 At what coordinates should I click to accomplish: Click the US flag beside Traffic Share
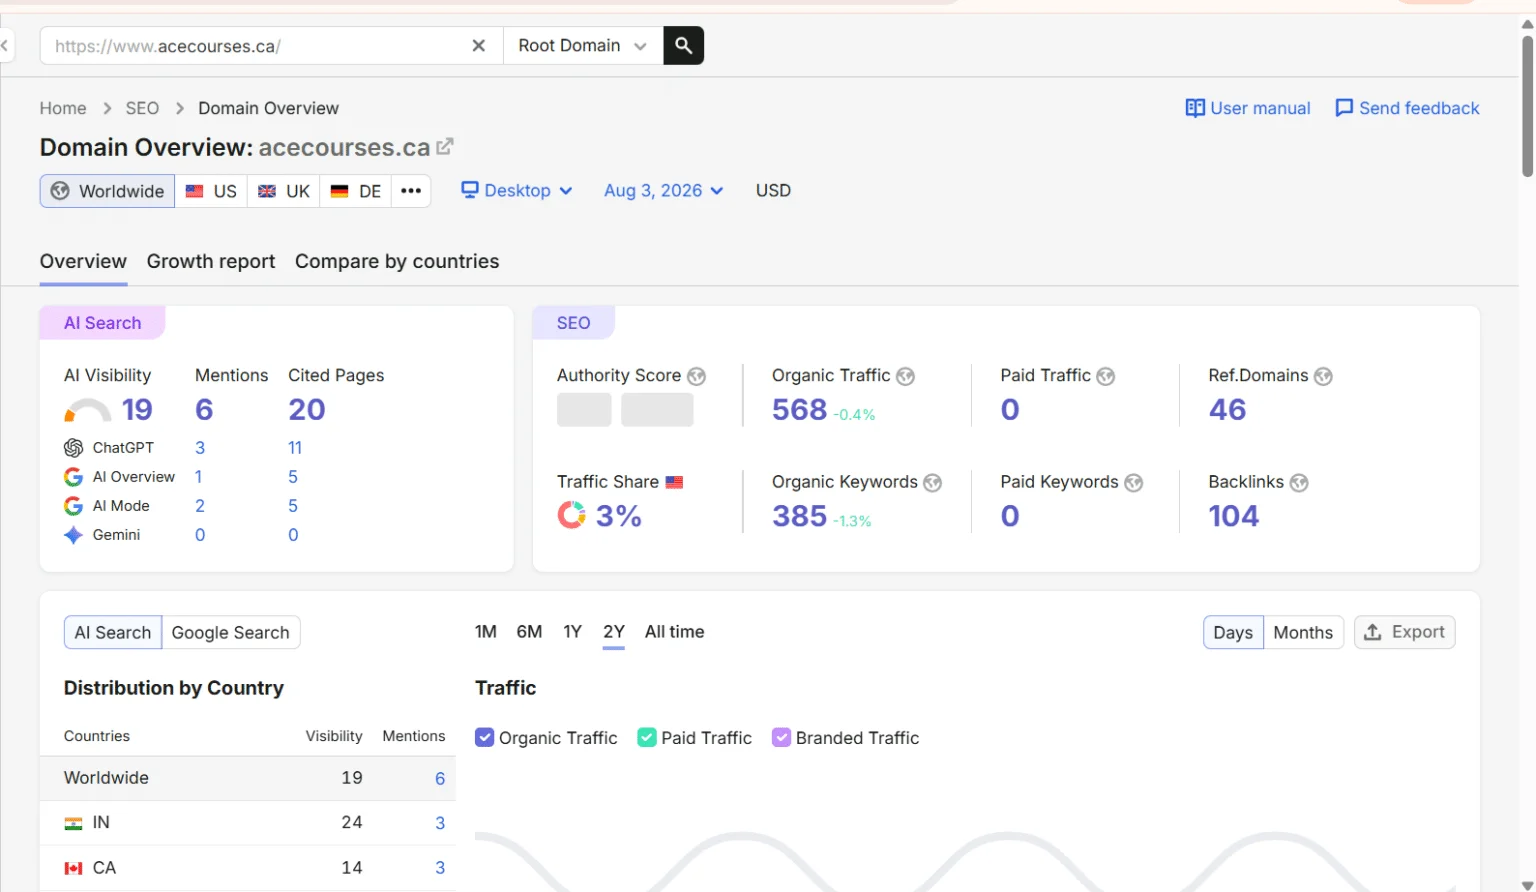675,482
